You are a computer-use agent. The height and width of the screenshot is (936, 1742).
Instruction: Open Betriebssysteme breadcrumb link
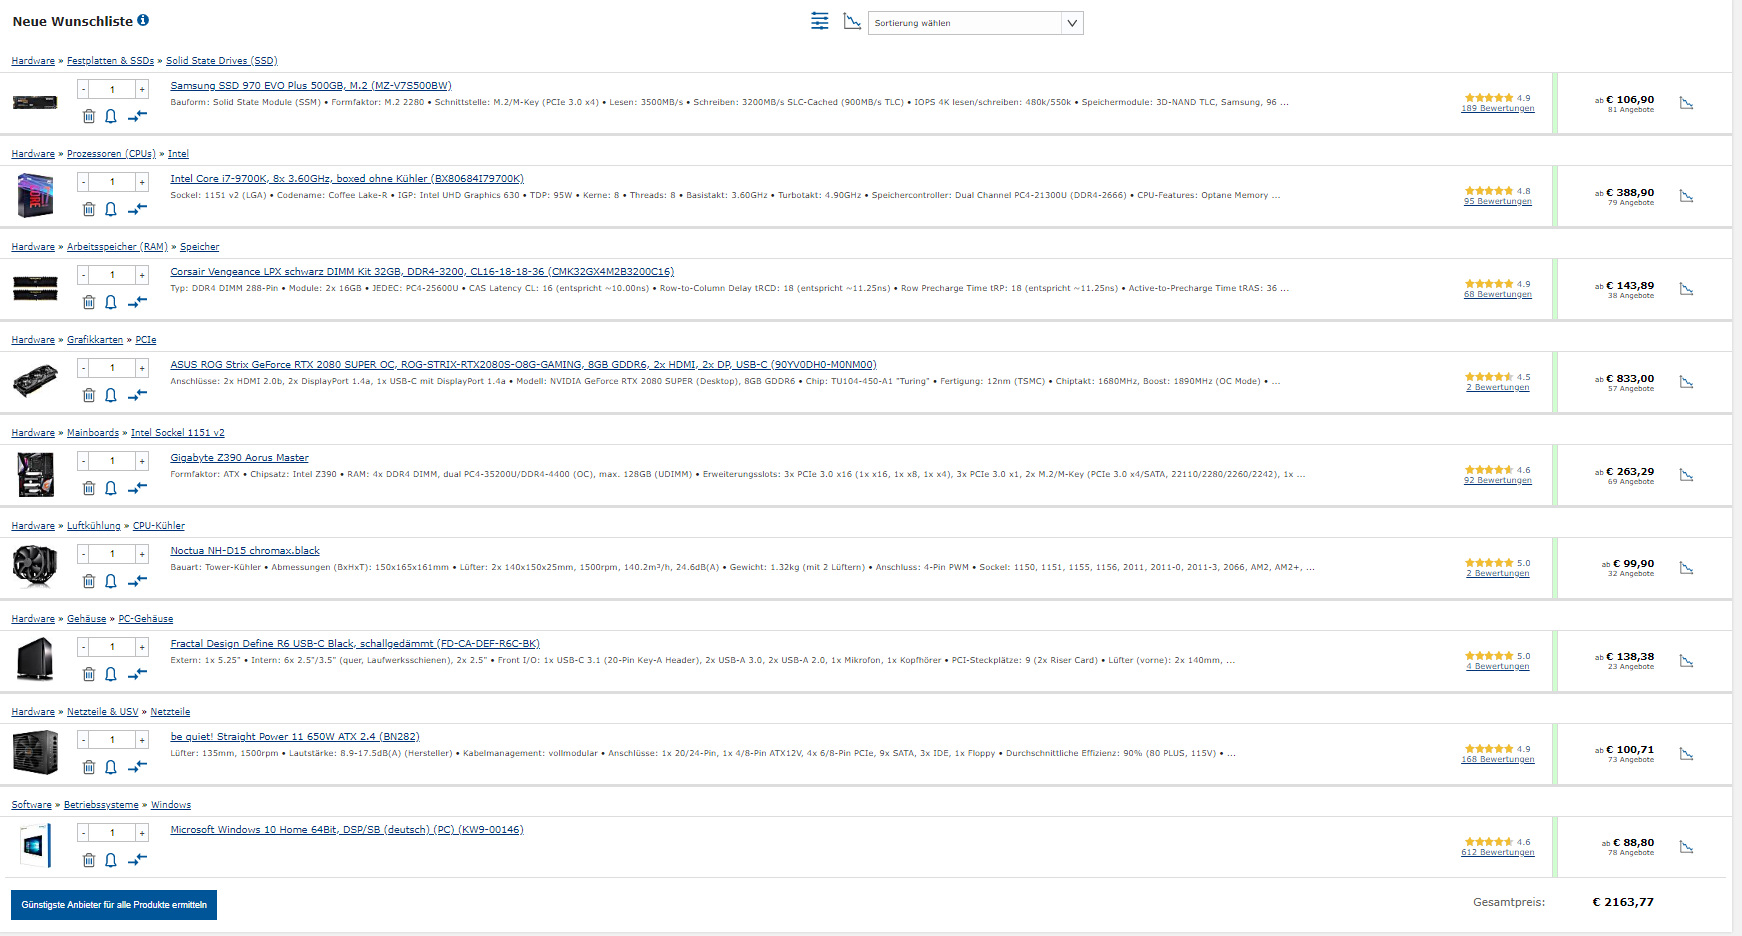click(x=101, y=805)
